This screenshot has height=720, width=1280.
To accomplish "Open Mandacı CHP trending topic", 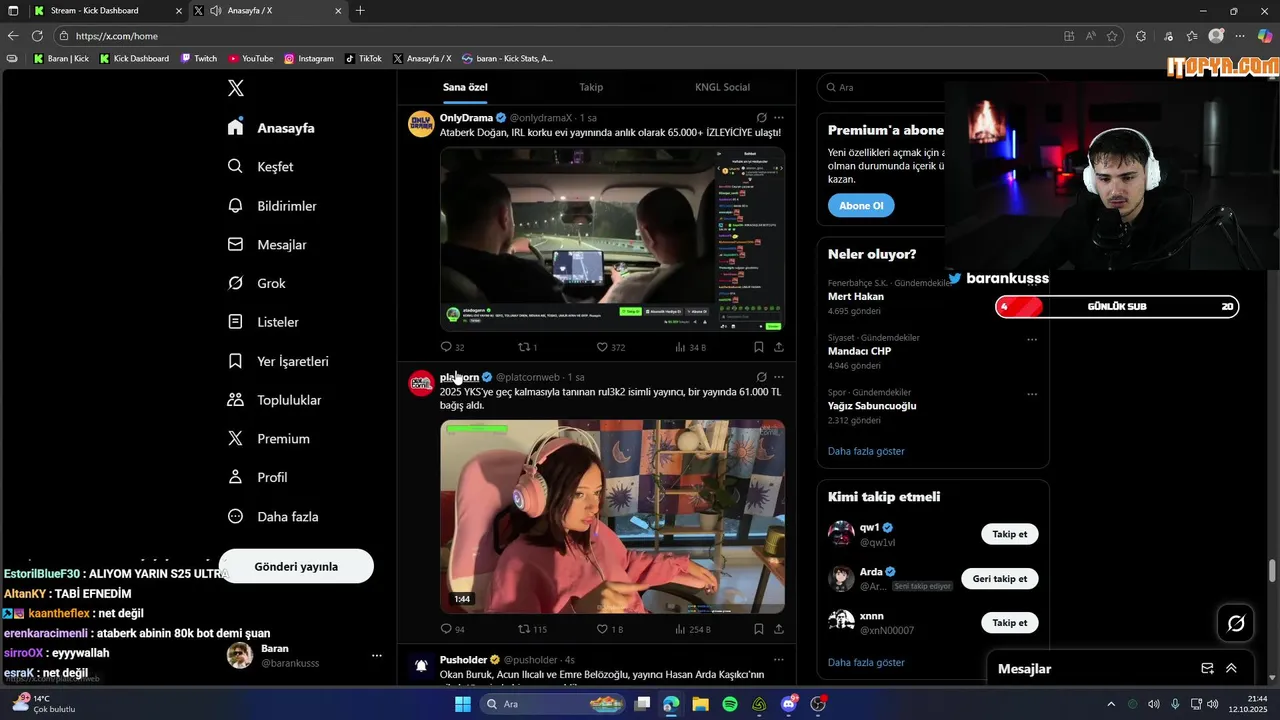I will 859,351.
